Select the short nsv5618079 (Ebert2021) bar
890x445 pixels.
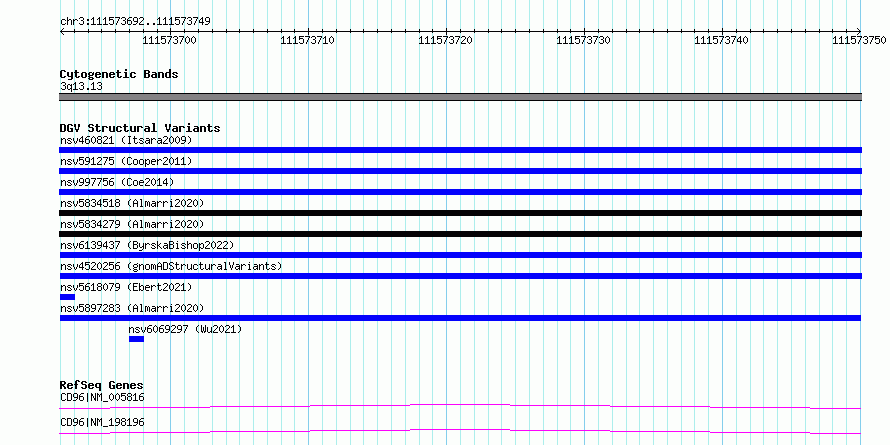point(67,297)
